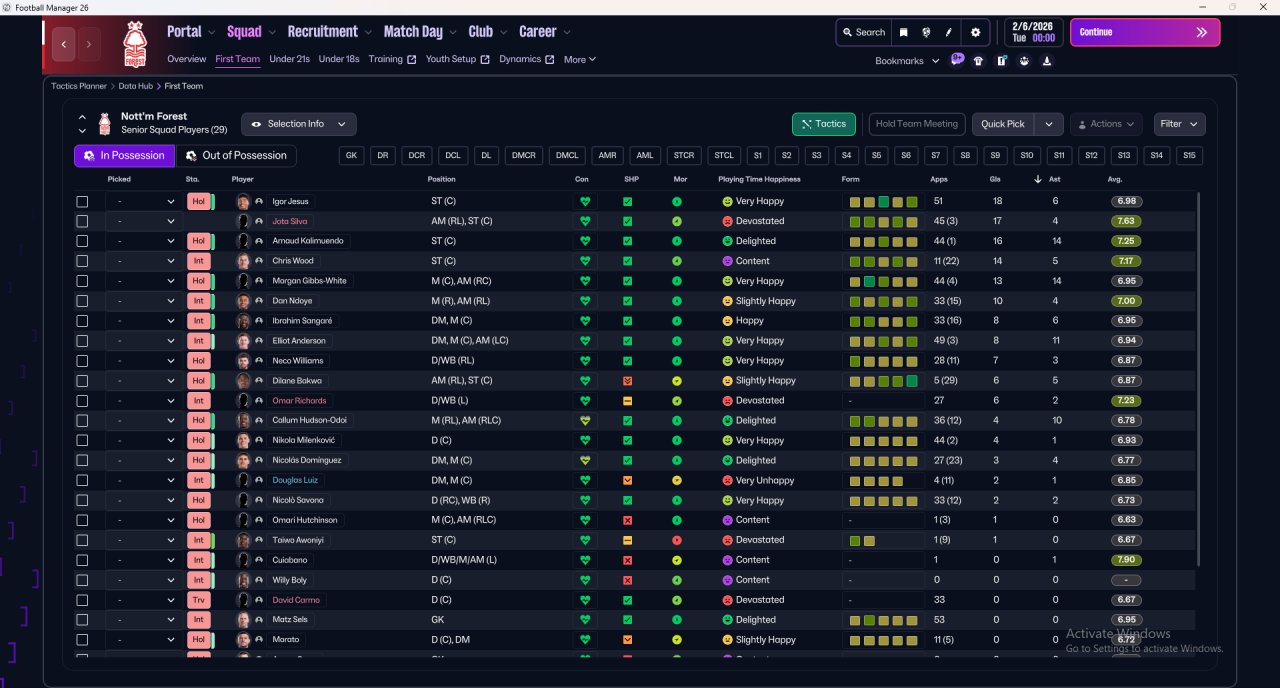Click the pencil edit icon in top bar
This screenshot has width=1280, height=688.
click(x=949, y=32)
